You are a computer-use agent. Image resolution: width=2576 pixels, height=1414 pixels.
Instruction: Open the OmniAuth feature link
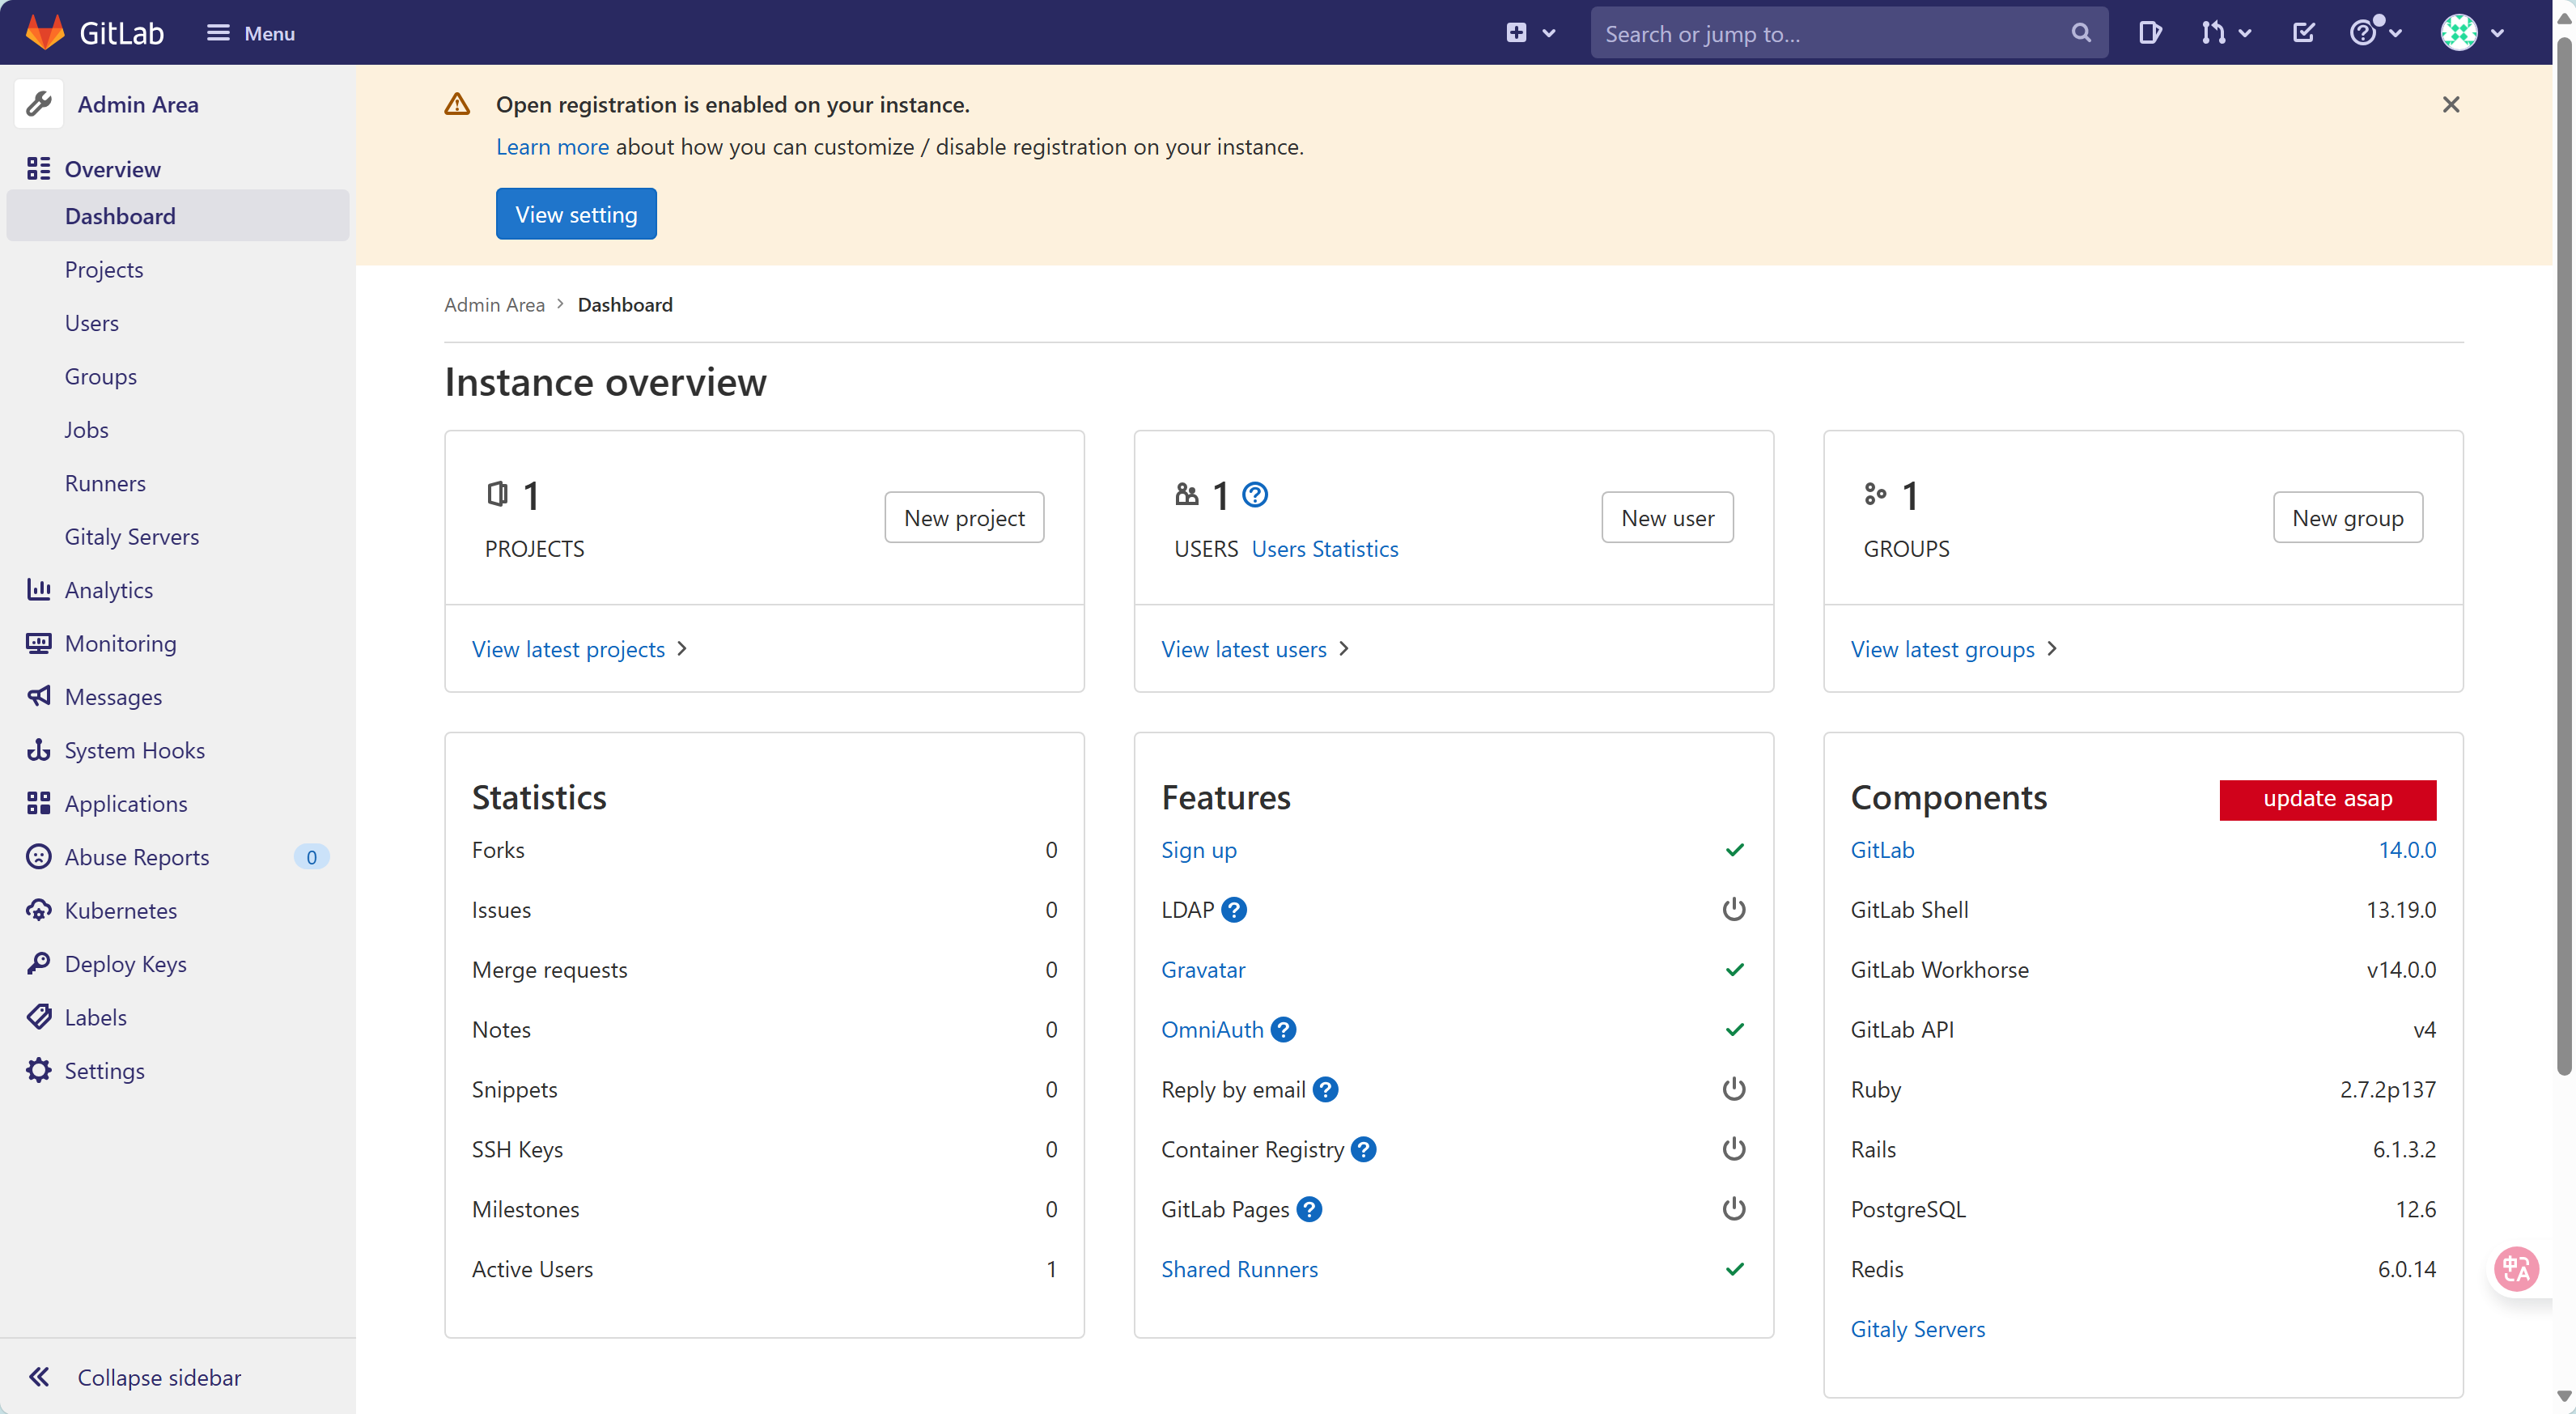pyautogui.click(x=1212, y=1030)
